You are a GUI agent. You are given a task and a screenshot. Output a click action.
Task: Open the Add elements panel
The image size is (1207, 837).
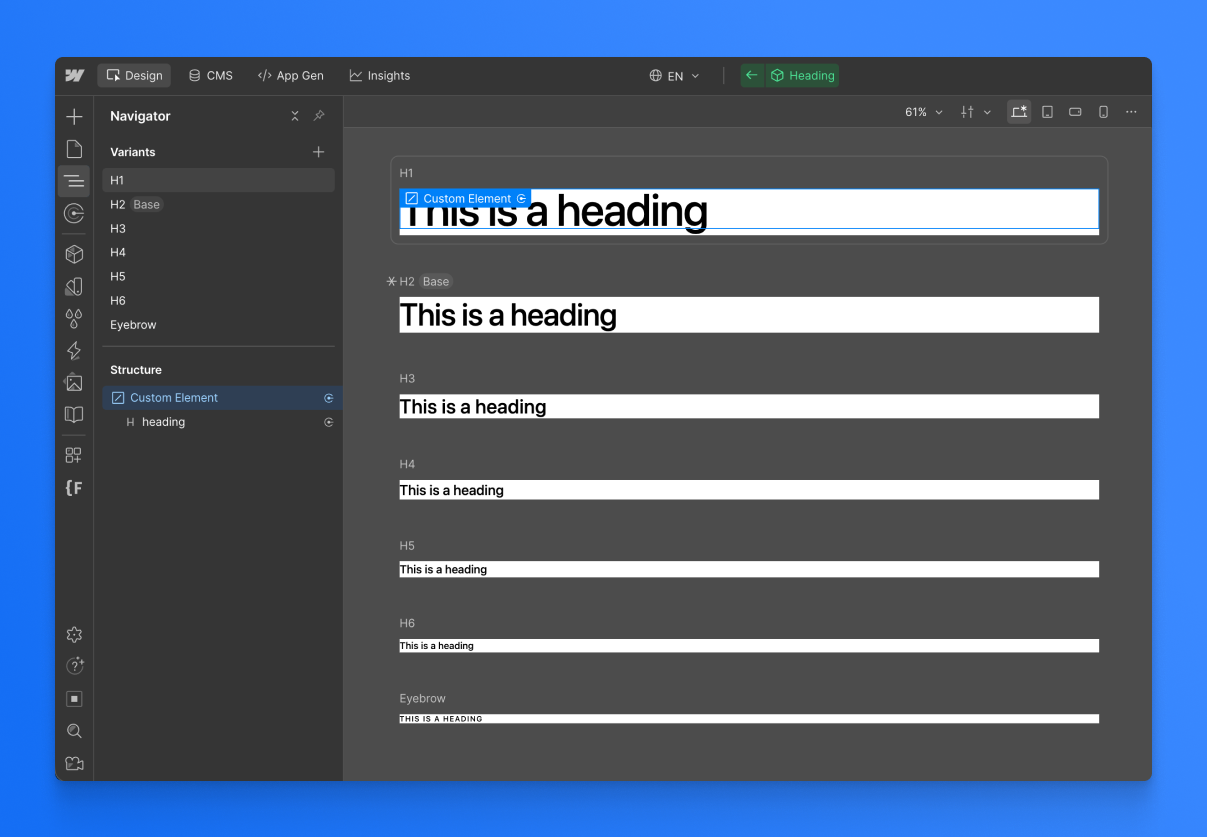tap(74, 117)
